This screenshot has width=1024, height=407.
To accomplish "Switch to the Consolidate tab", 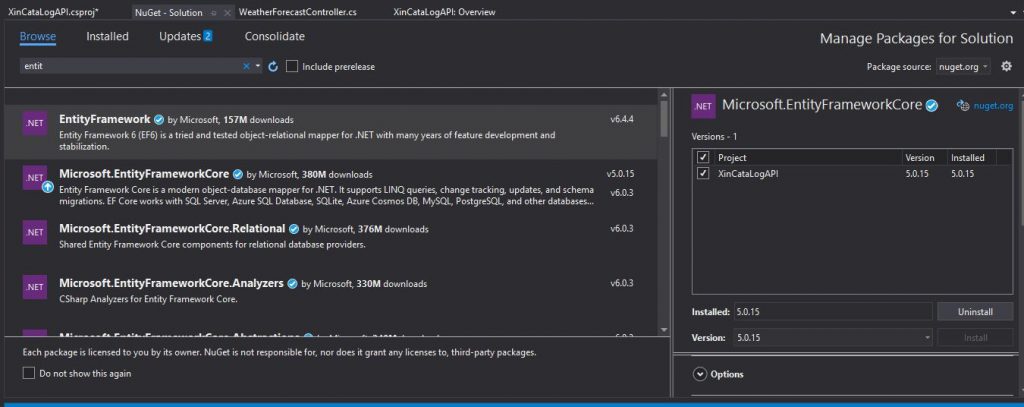I will 274,37.
